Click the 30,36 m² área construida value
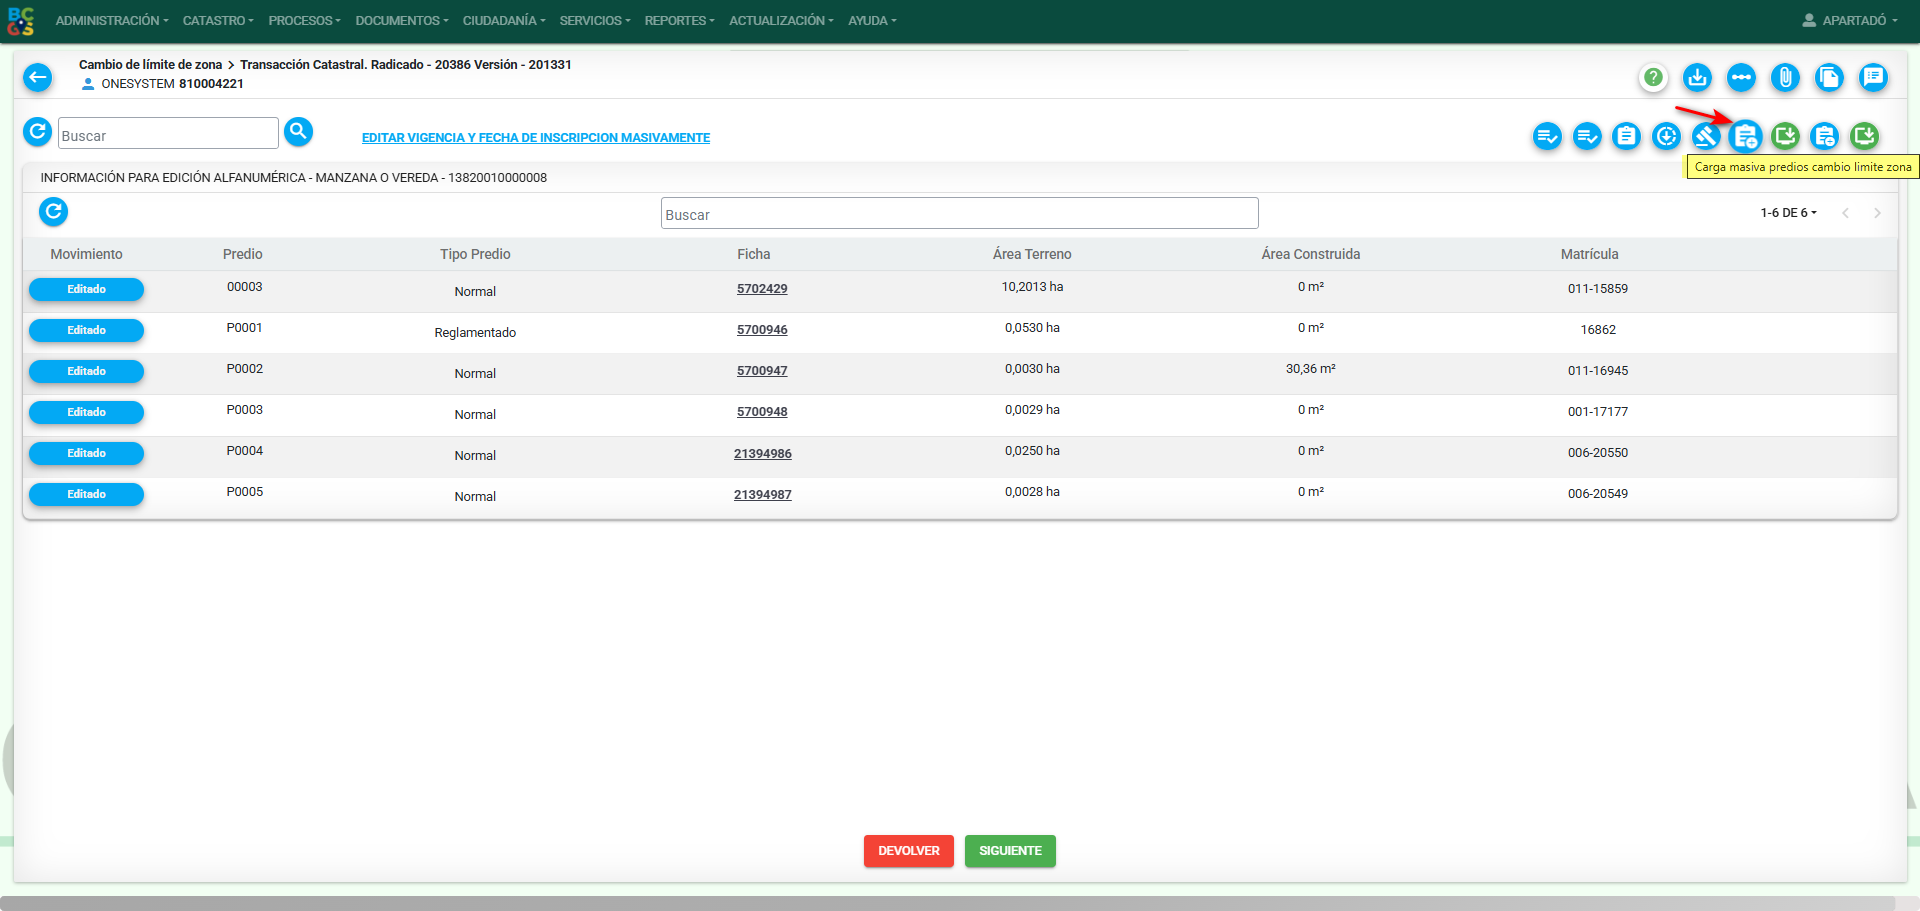1920x911 pixels. pos(1310,369)
